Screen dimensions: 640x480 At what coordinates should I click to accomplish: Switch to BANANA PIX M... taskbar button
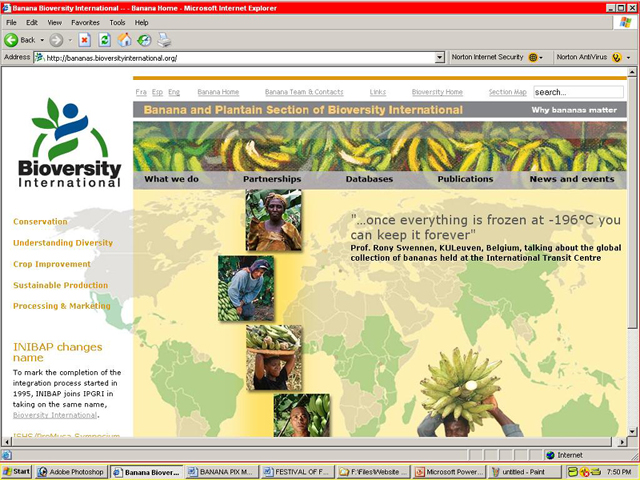pos(222,472)
